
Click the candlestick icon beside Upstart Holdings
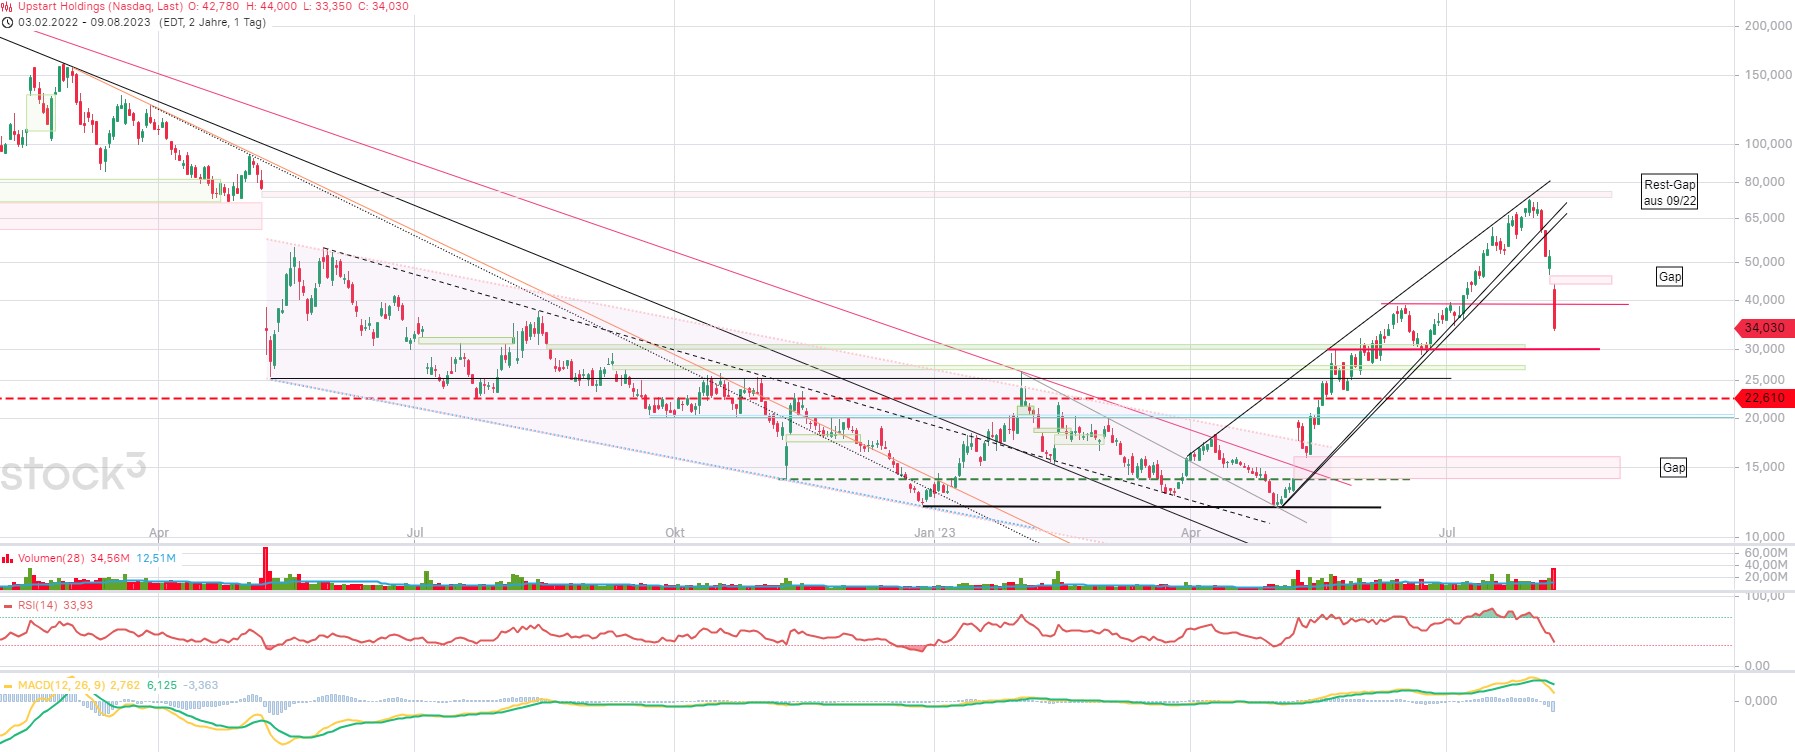click(8, 6)
